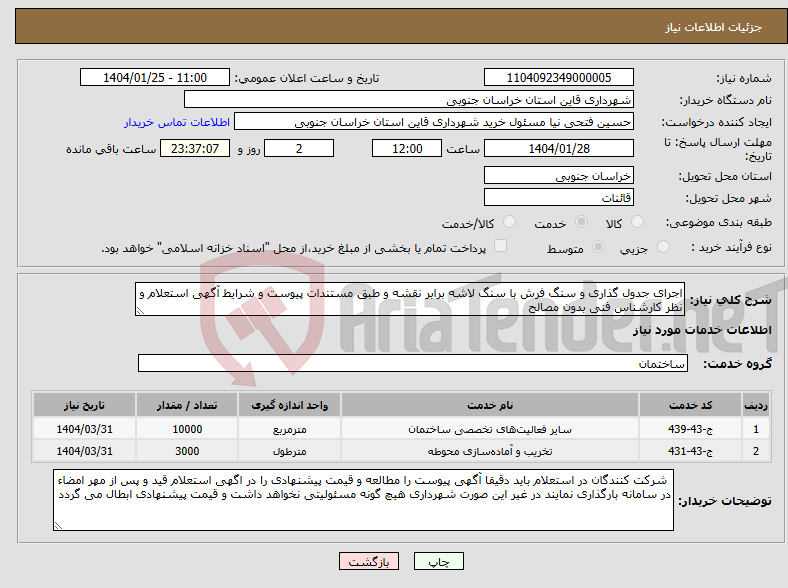Select the جزیی purchase type radio
The height and width of the screenshot is (588, 788).
tap(663, 246)
